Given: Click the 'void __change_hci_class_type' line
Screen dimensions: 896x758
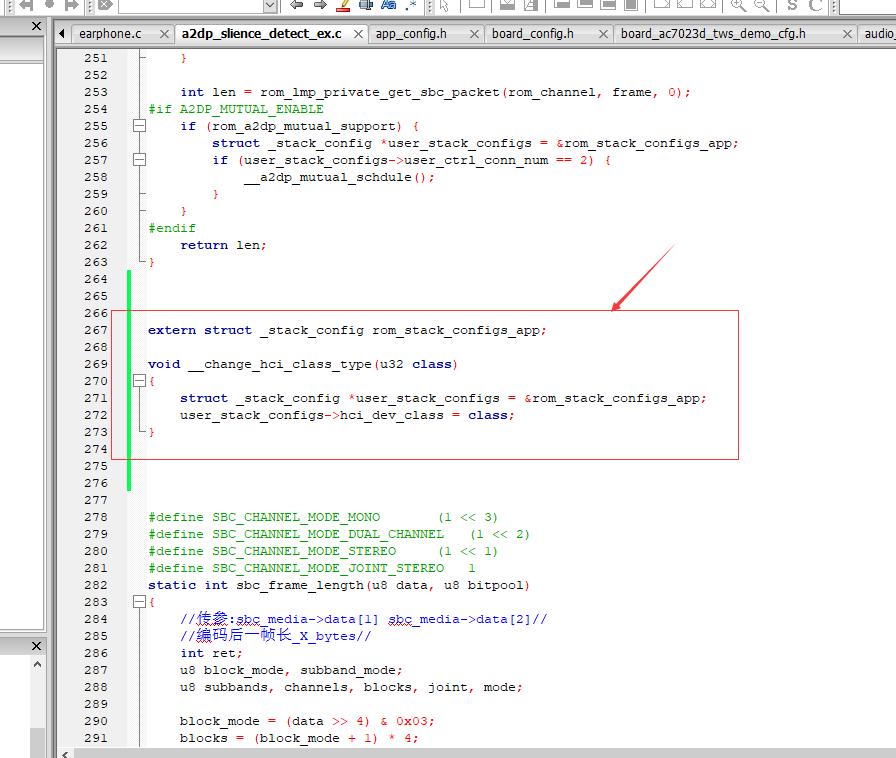Looking at the screenshot, I should coord(302,364).
